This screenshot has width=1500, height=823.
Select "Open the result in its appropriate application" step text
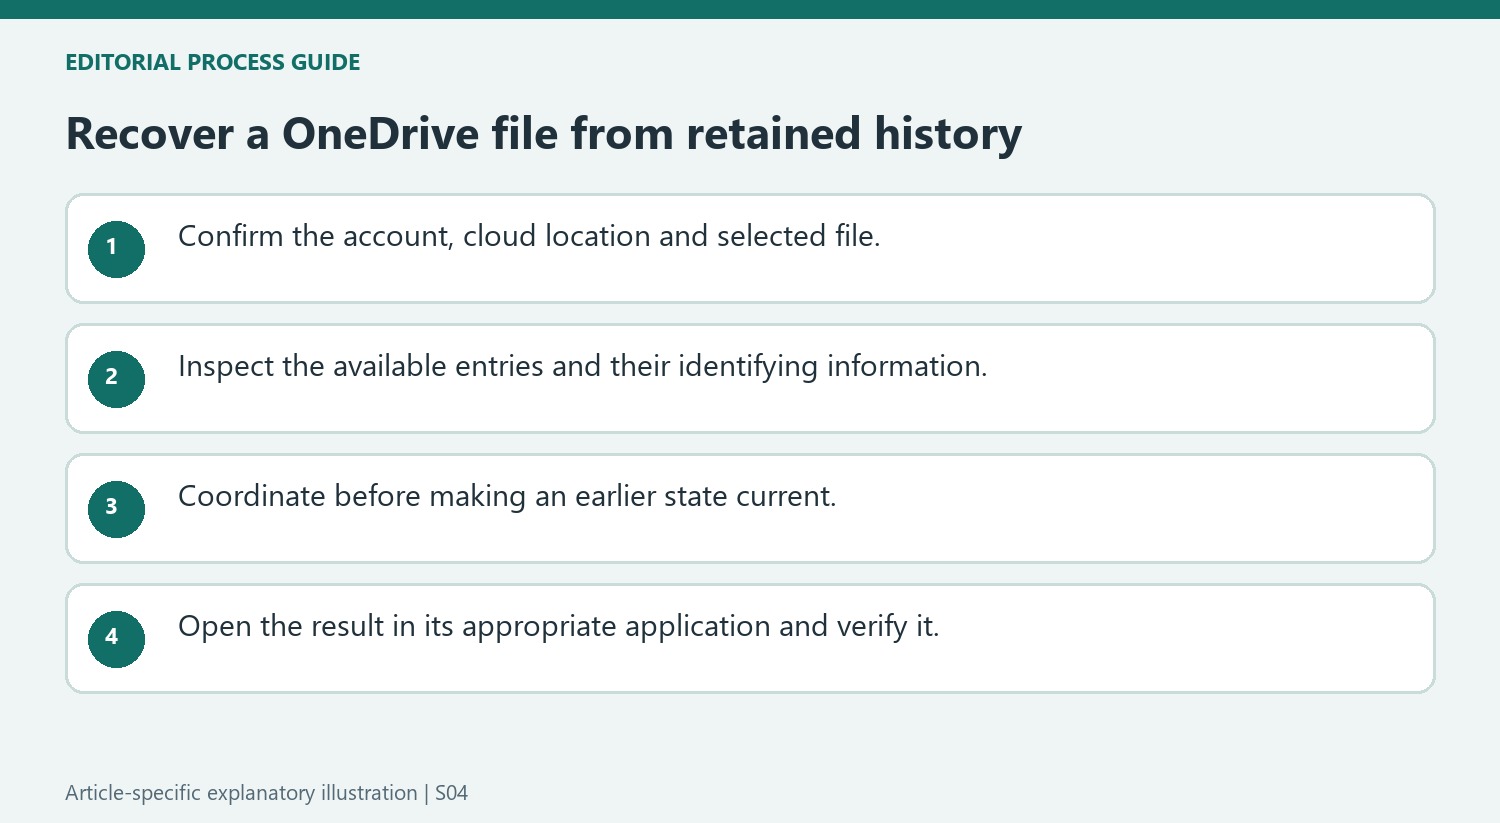coord(475,627)
